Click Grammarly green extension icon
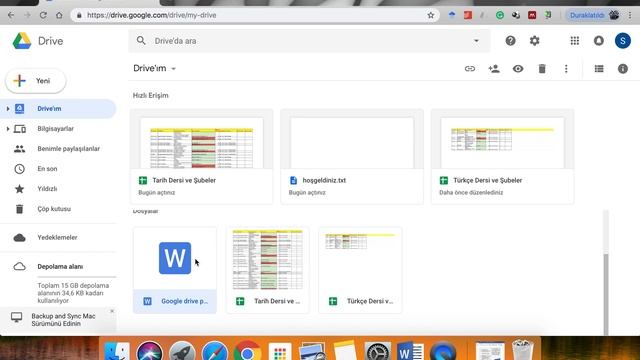The height and width of the screenshot is (360, 640). [500, 15]
